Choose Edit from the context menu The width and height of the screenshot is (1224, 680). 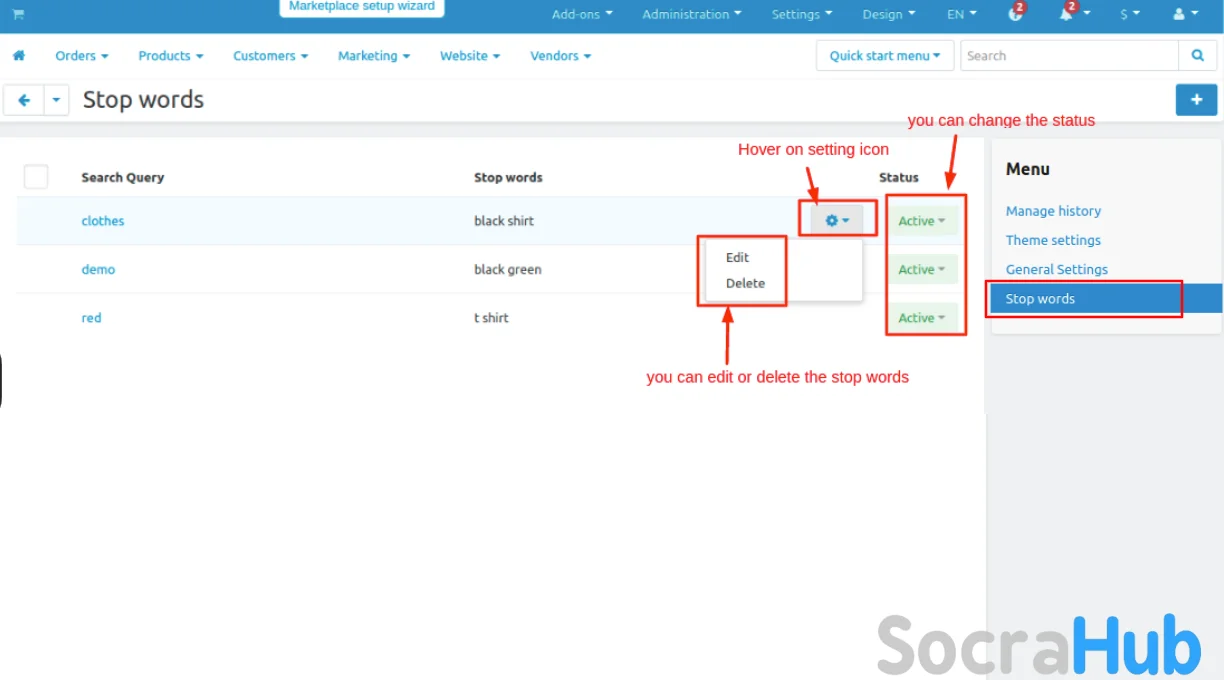click(737, 257)
